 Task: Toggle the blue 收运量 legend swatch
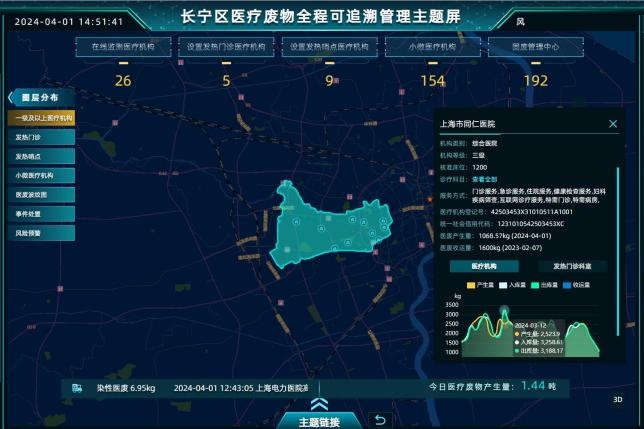(x=567, y=285)
